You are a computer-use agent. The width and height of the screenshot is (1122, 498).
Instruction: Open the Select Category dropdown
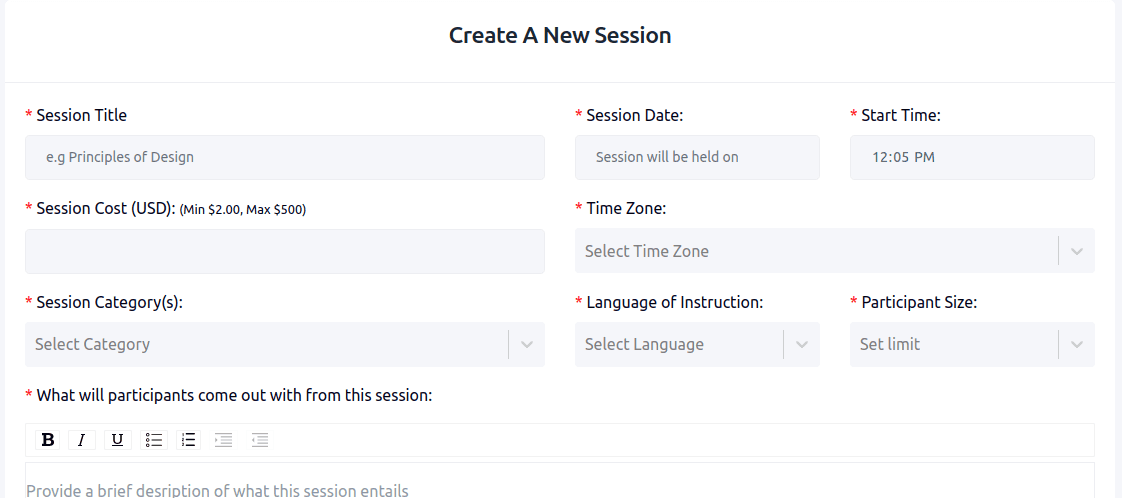point(285,344)
